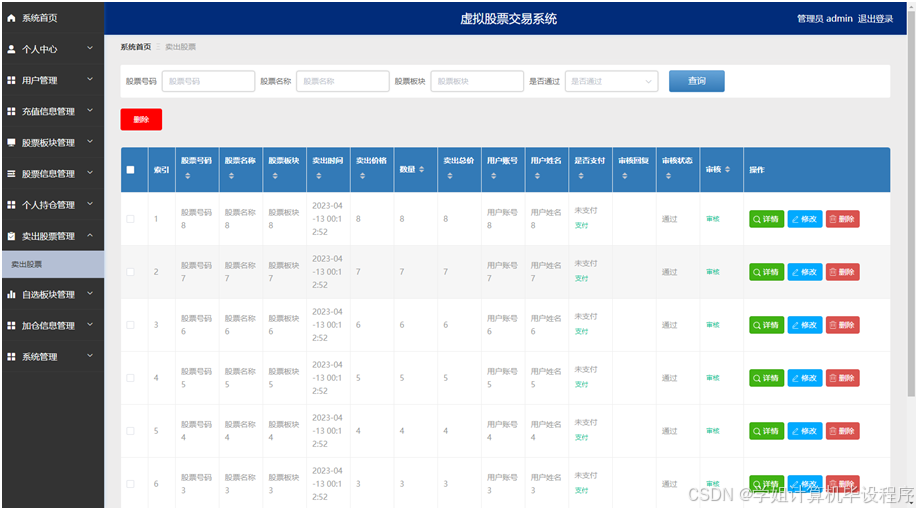Click the person icon beside 个人中心

pyautogui.click(x=11, y=49)
